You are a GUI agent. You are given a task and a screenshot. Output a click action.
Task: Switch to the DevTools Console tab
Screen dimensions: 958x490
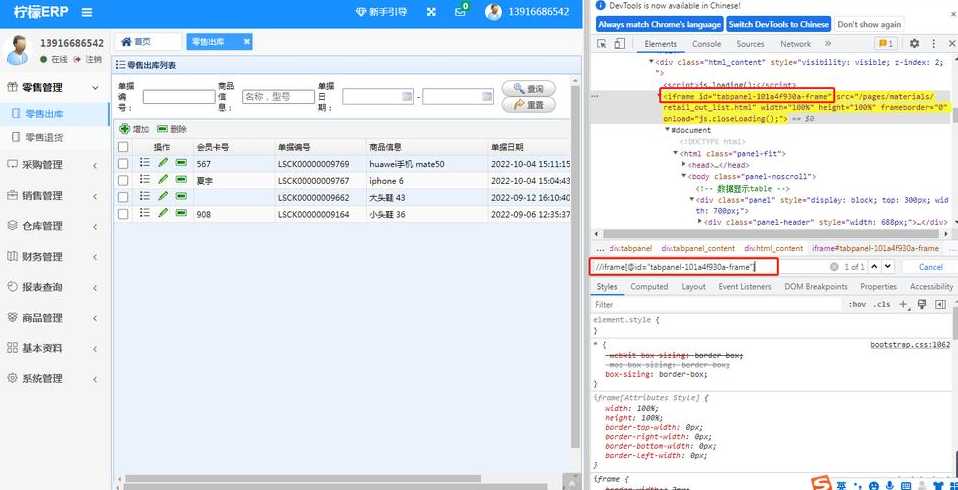click(x=706, y=44)
